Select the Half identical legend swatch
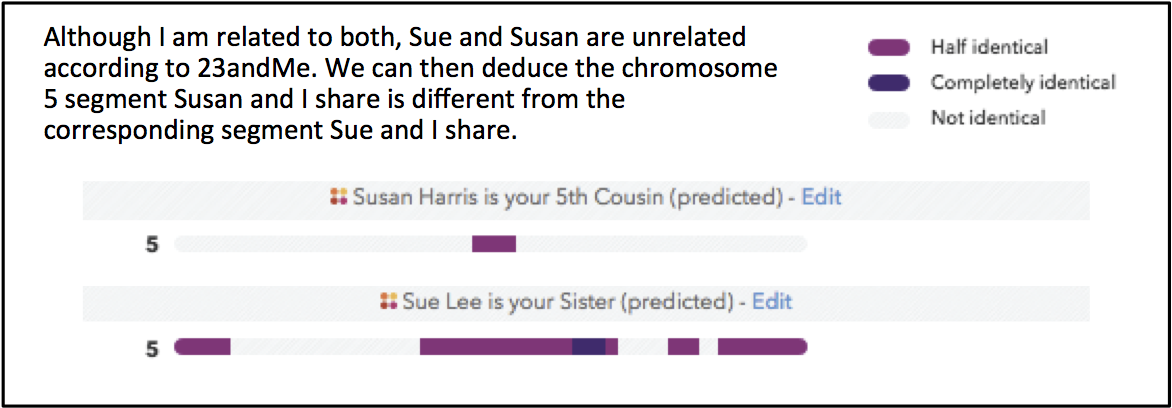Viewport: 1172px width, 408px height. point(888,49)
